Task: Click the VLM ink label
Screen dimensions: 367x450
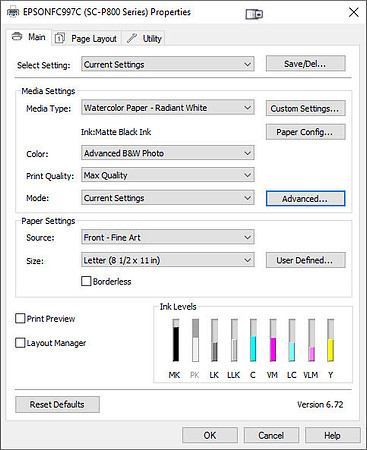Action: [310, 375]
